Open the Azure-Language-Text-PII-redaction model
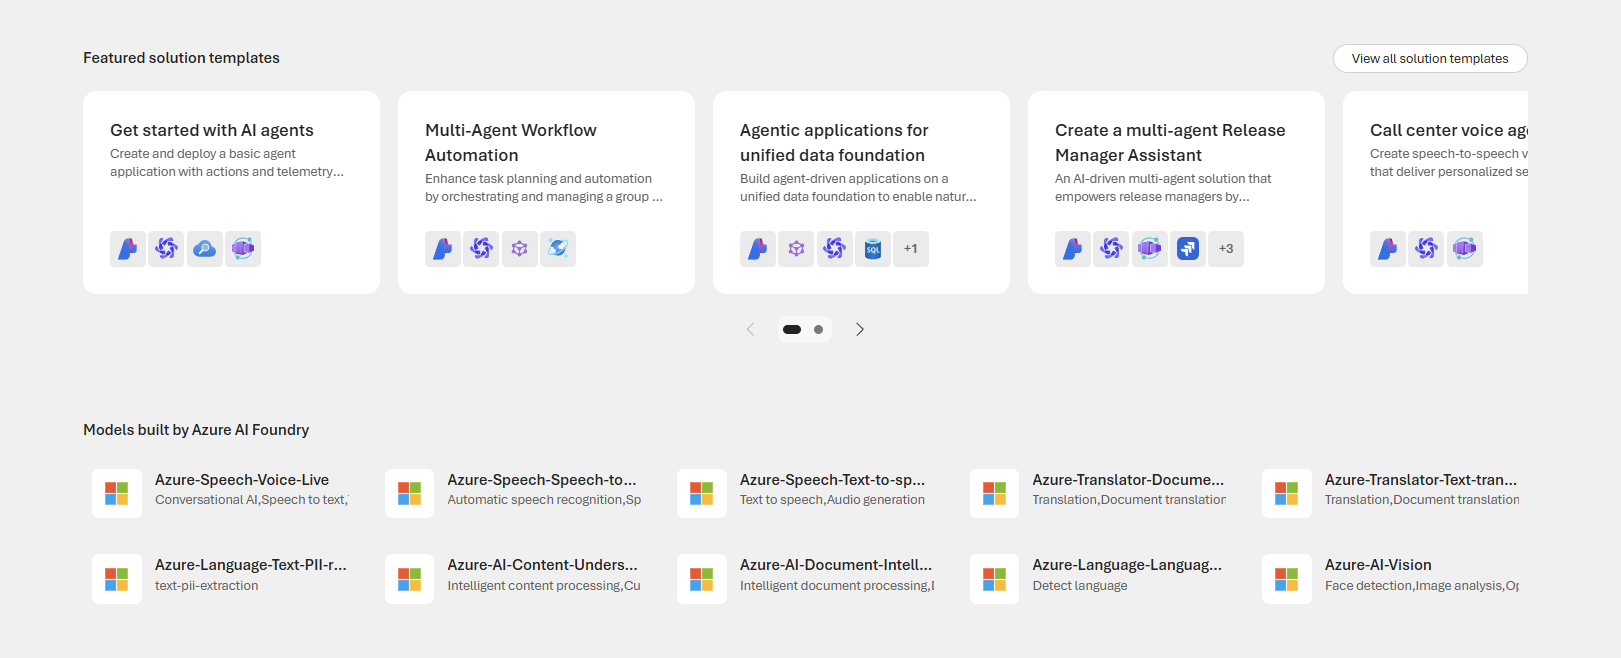 (250, 566)
